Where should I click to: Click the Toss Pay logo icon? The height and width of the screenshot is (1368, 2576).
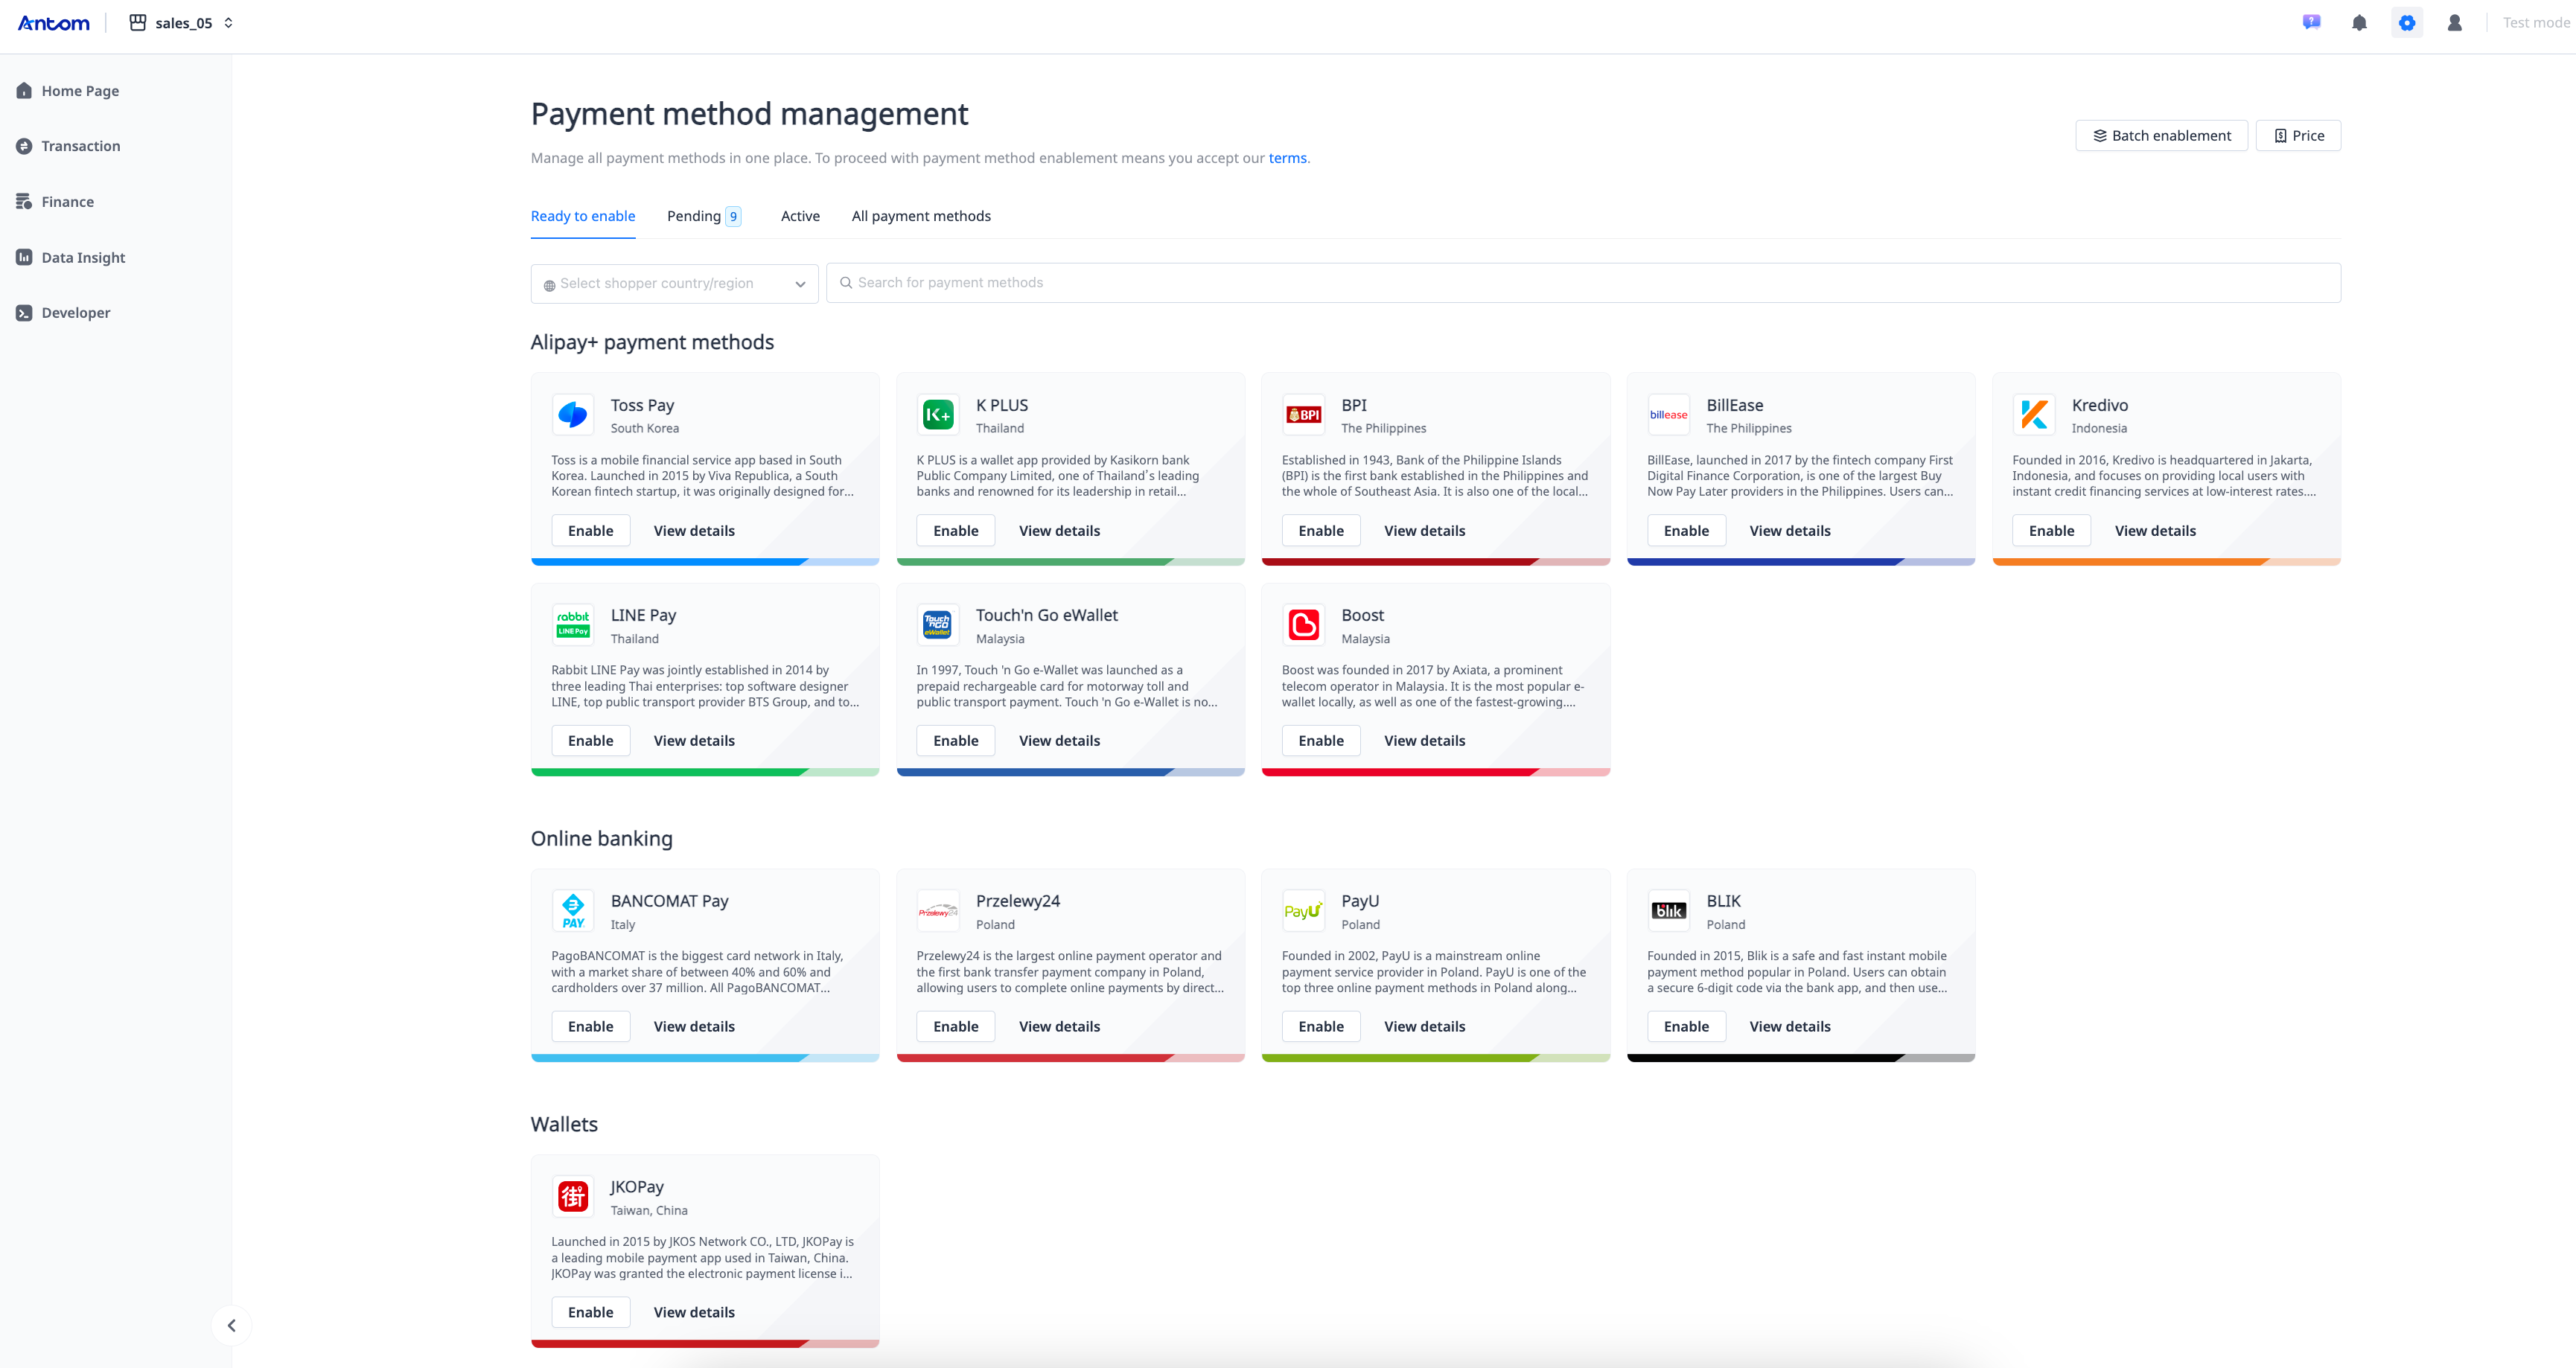[573, 415]
